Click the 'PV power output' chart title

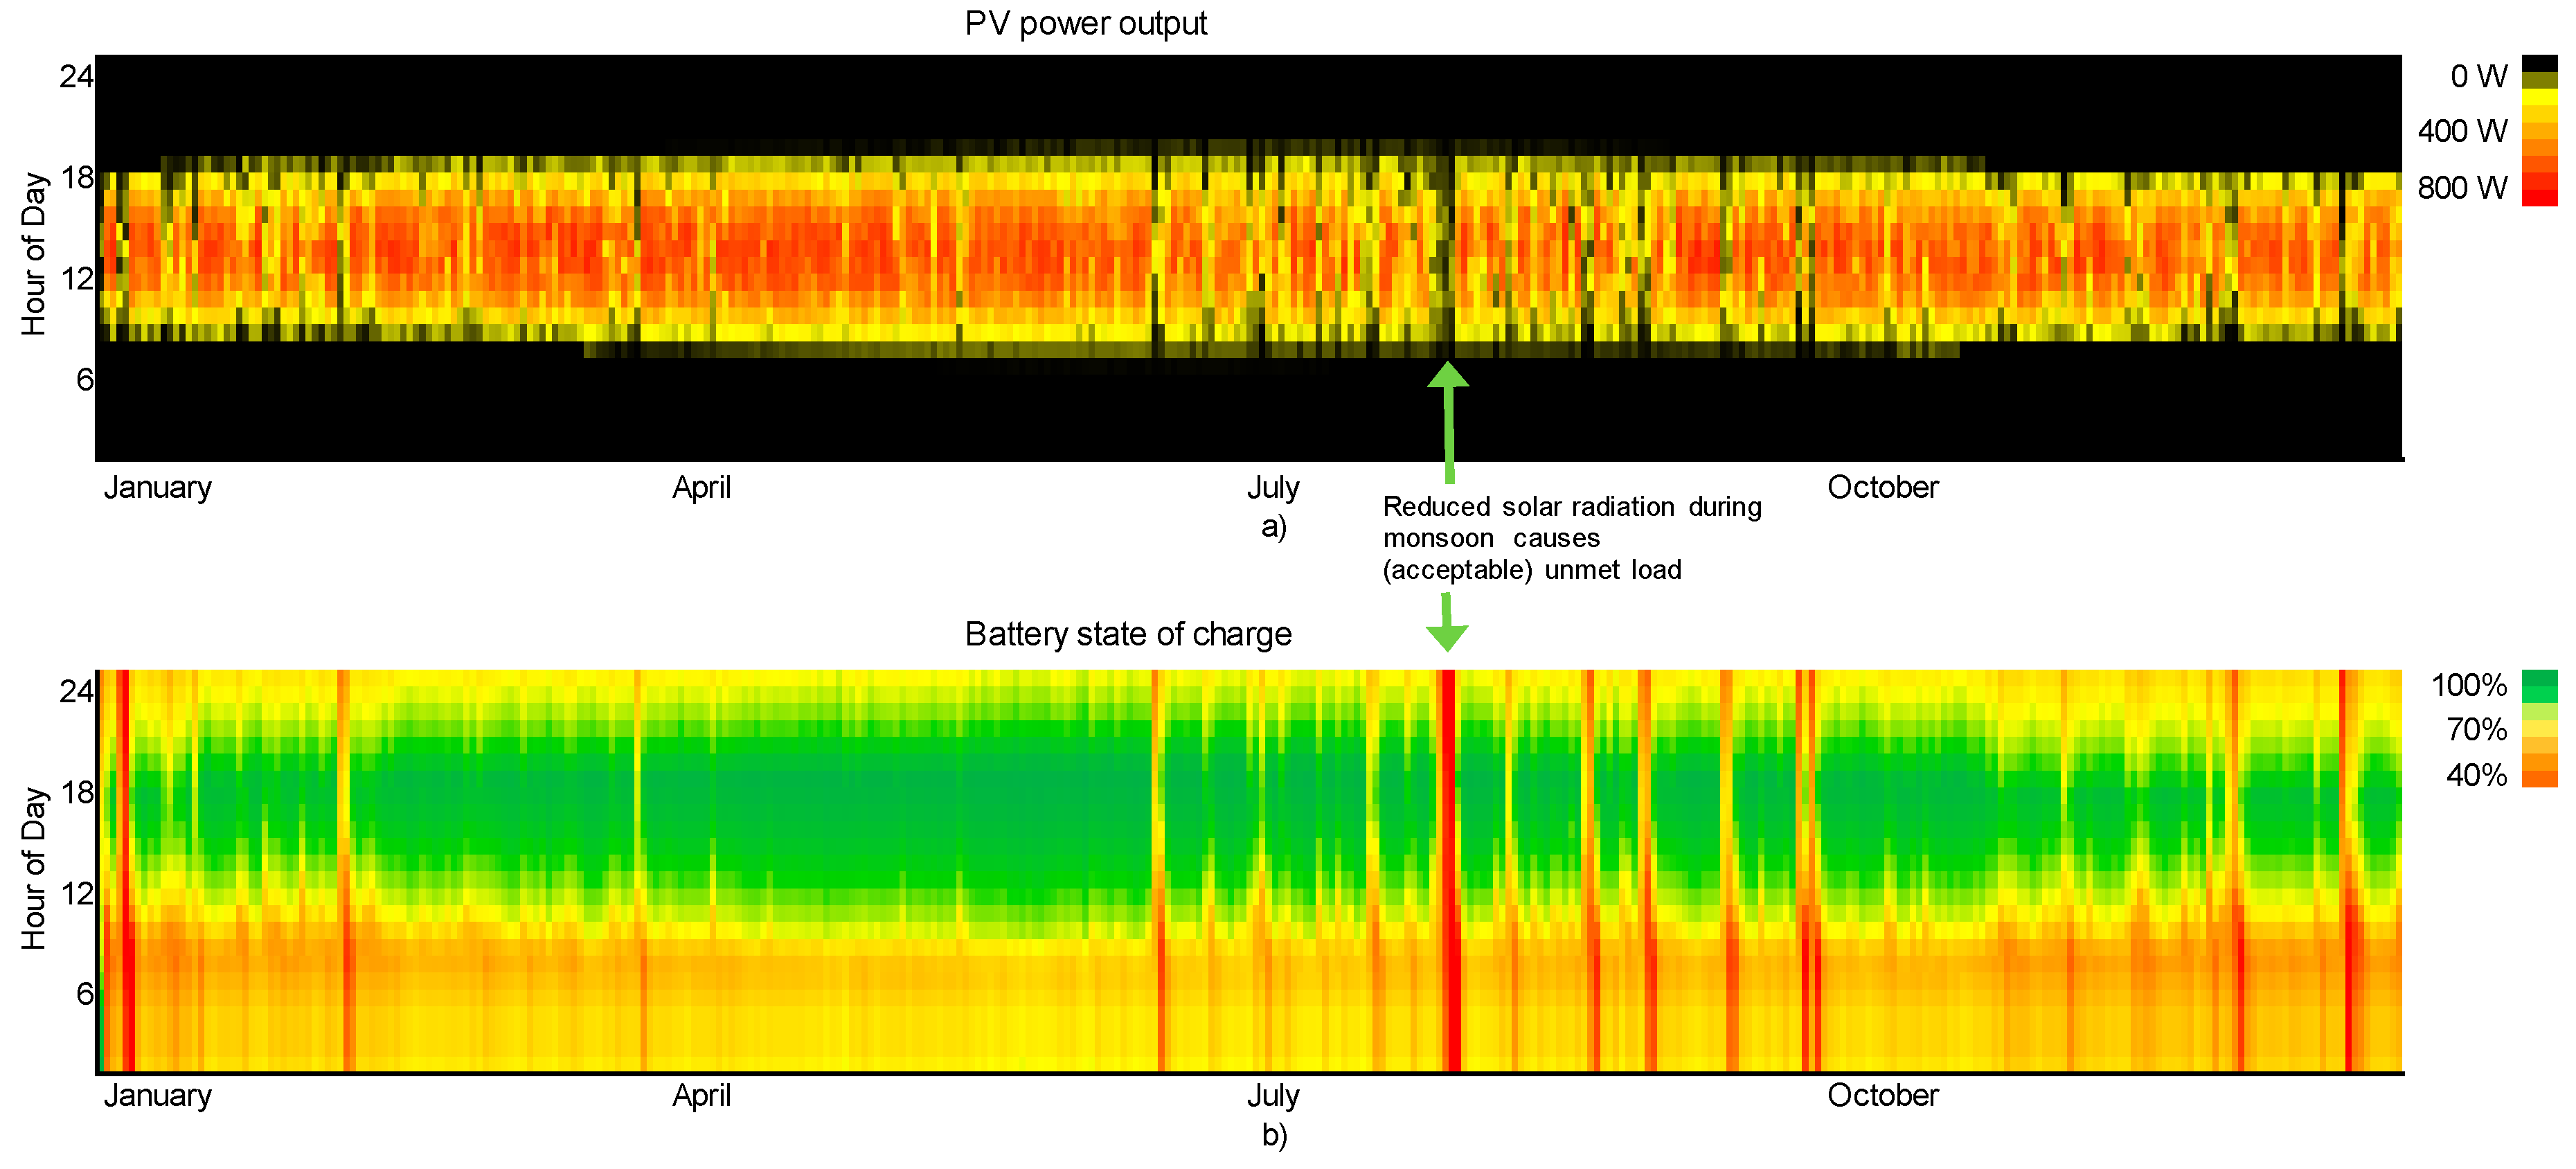(x=1085, y=23)
